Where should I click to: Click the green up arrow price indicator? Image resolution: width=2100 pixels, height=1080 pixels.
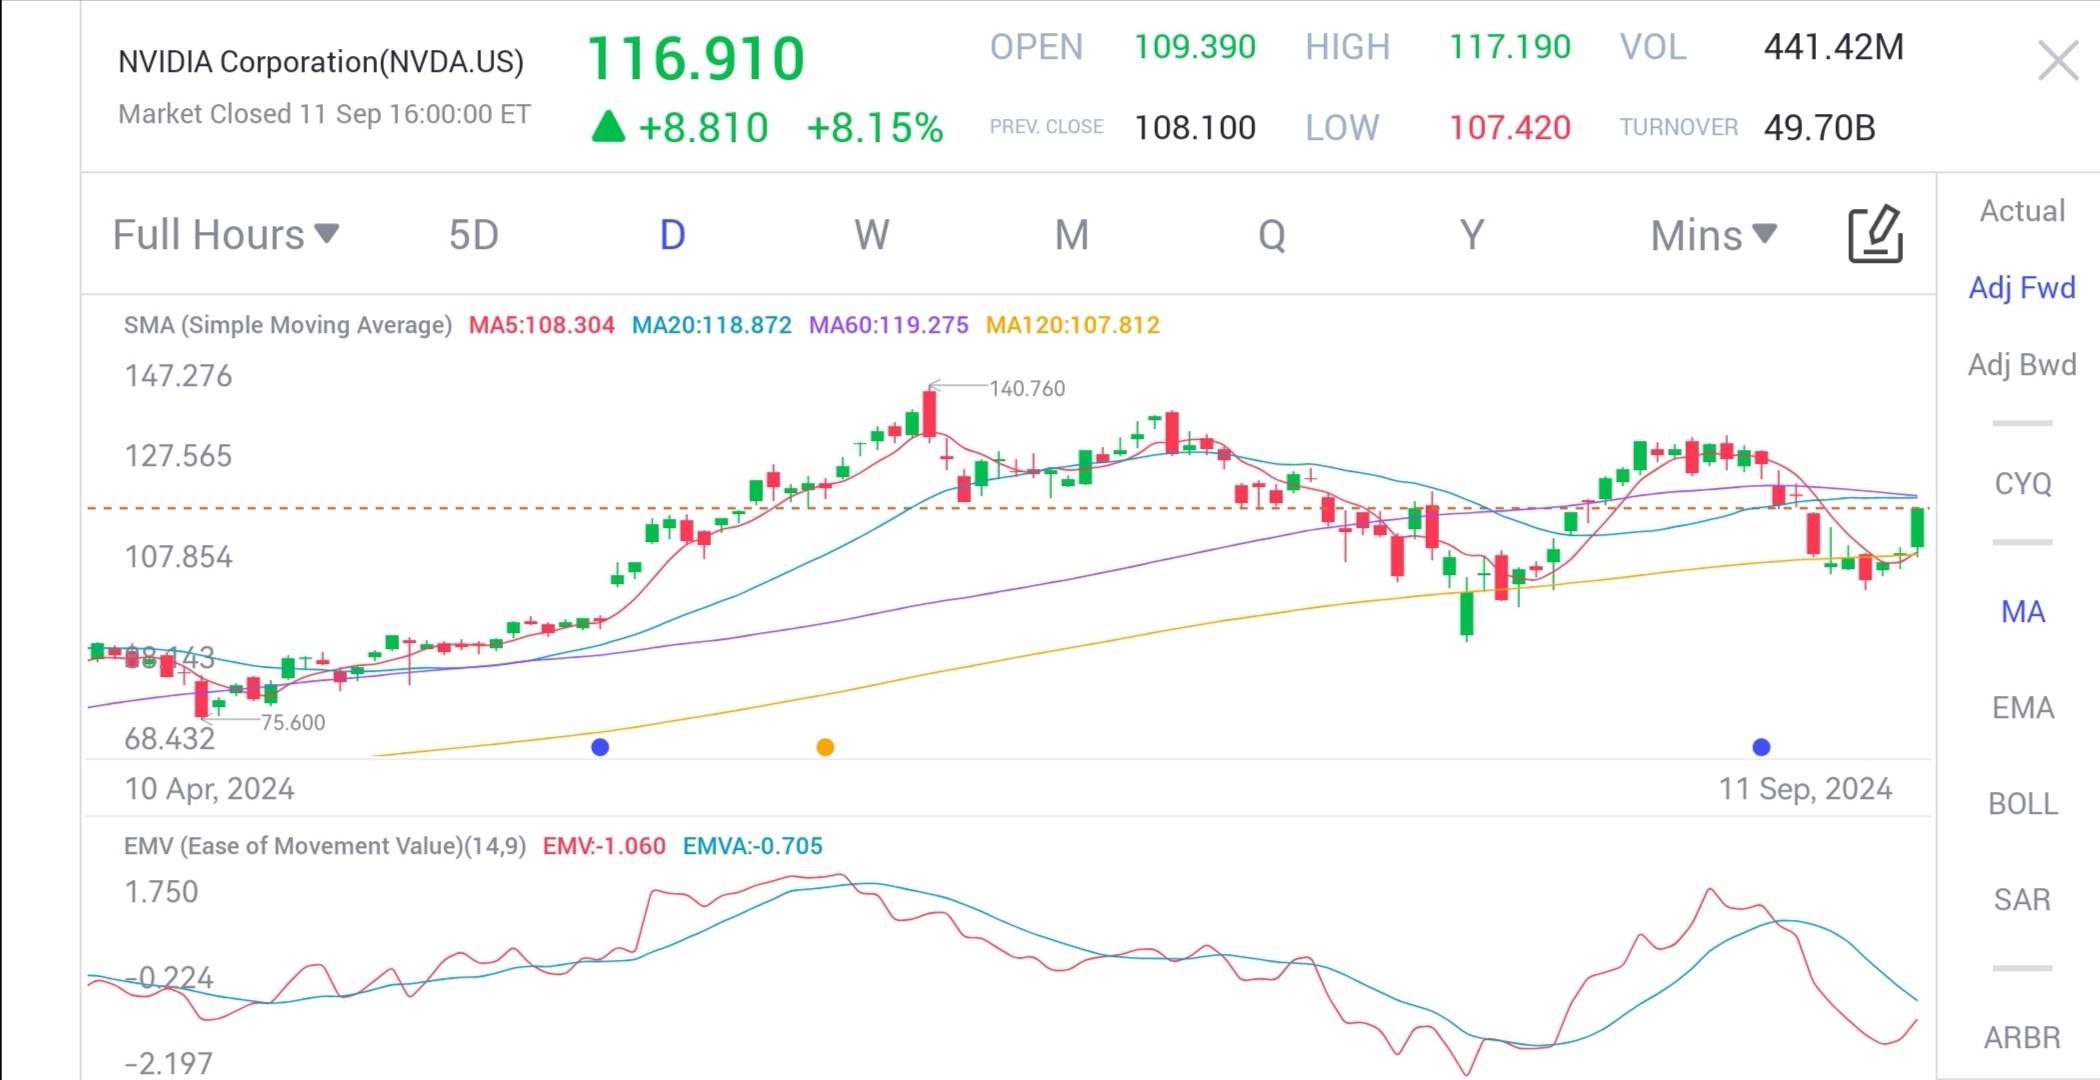click(608, 127)
